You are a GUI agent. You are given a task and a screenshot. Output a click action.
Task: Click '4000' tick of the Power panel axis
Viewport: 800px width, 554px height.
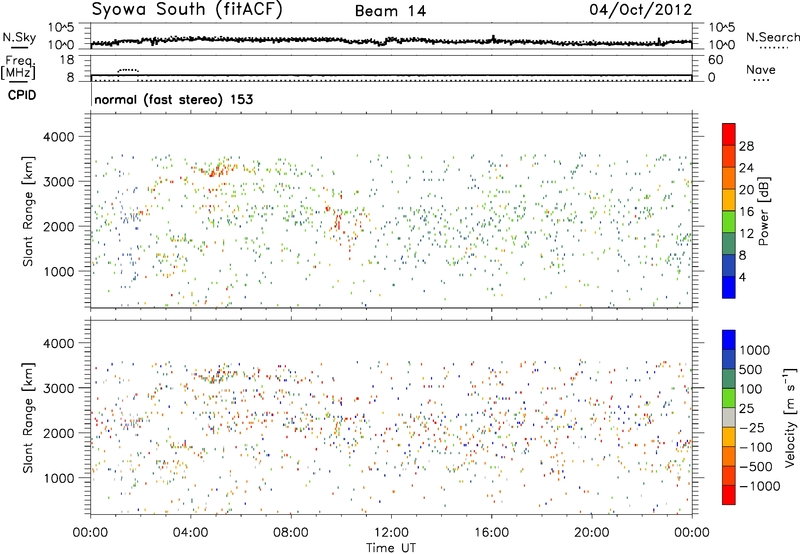(x=58, y=137)
